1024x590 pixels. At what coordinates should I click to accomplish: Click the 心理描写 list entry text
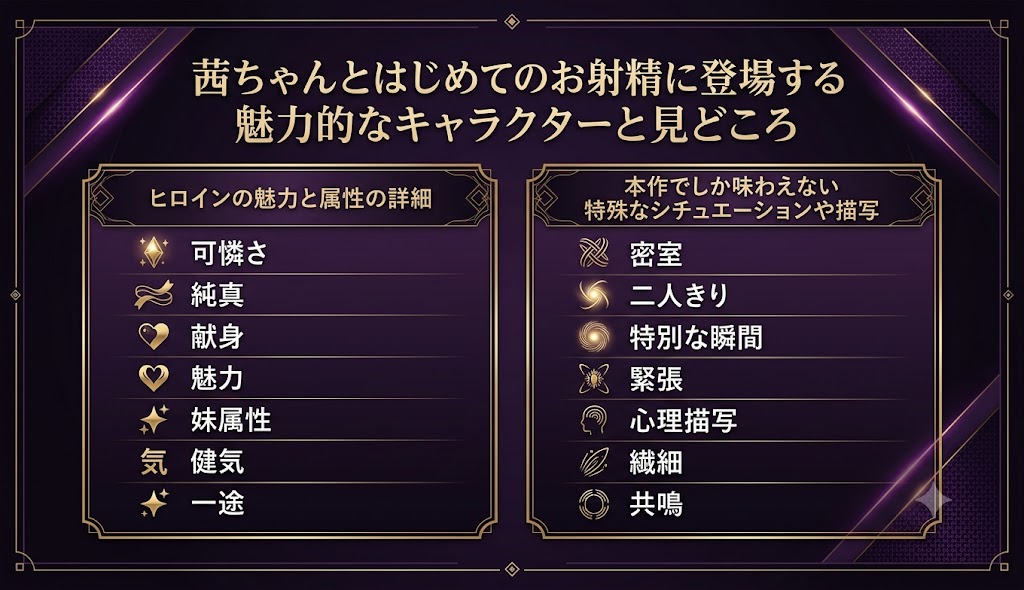click(683, 421)
